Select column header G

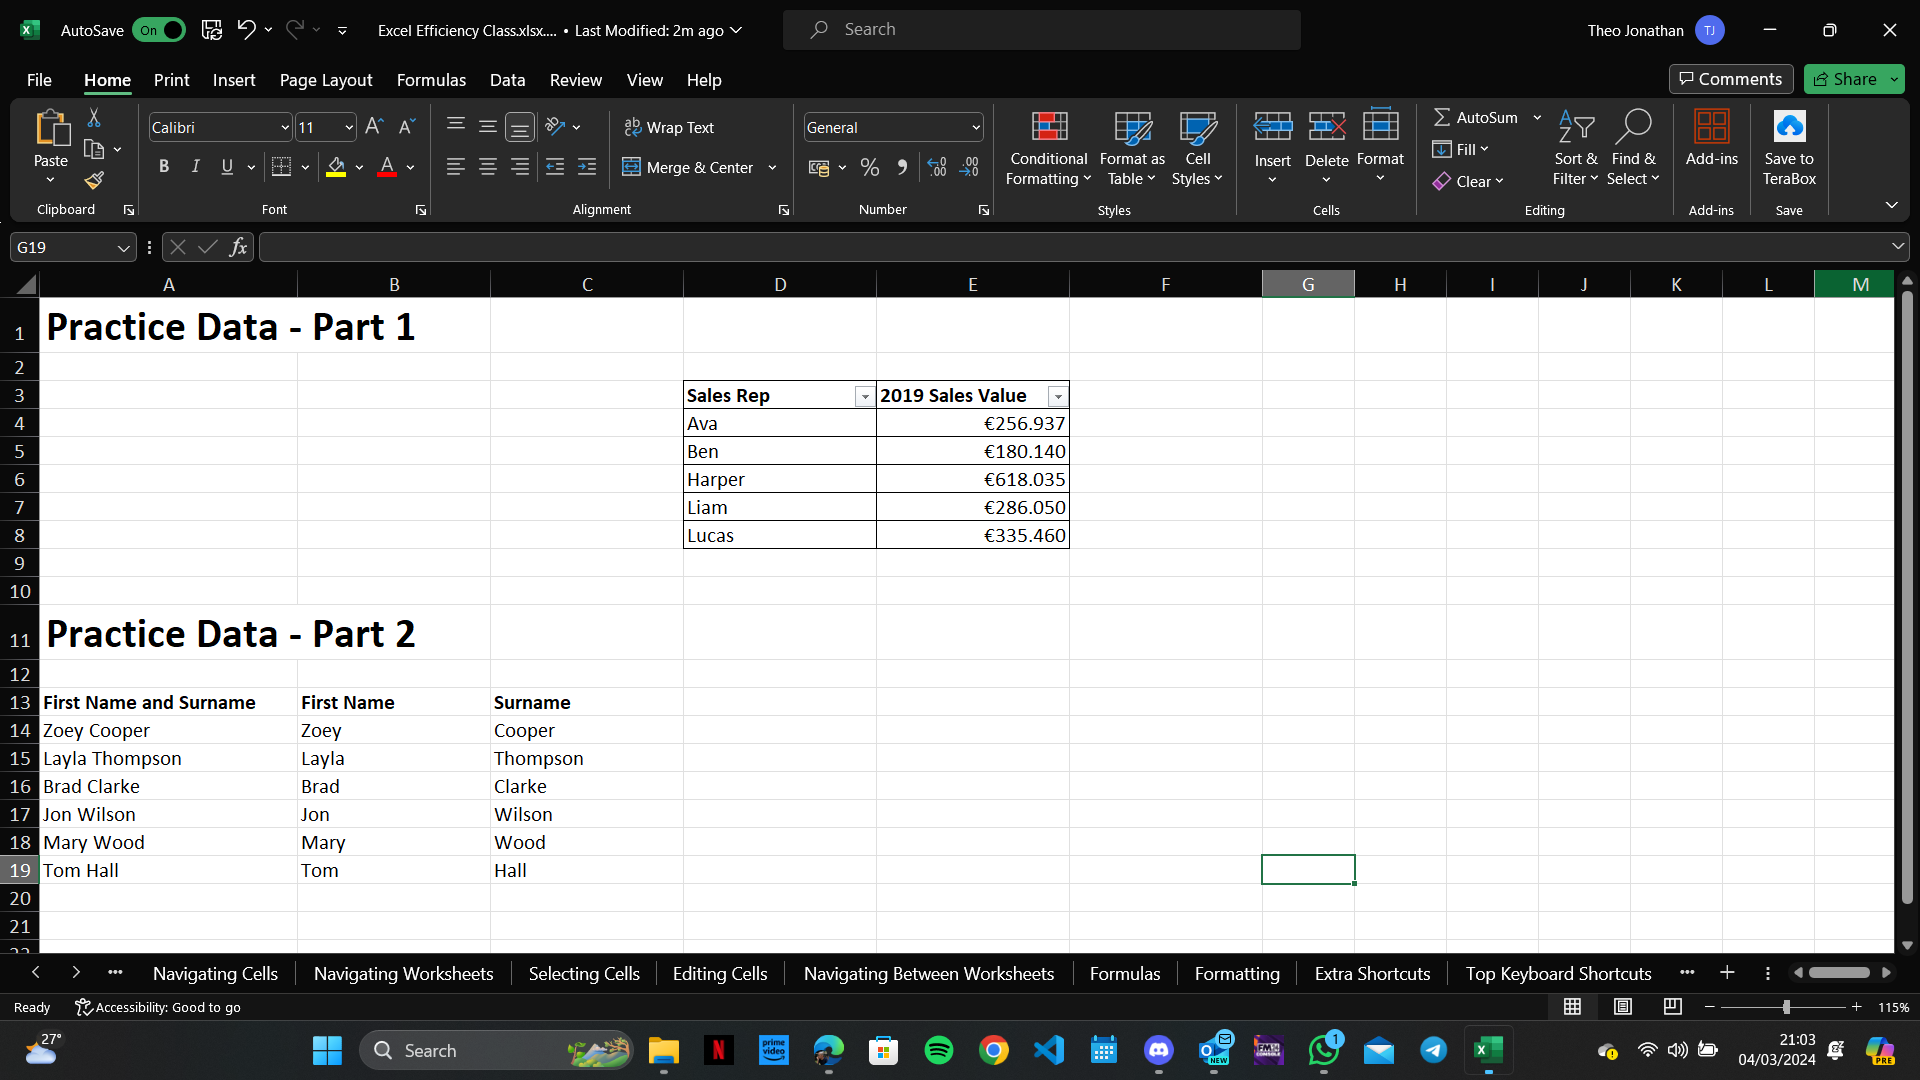(1308, 285)
